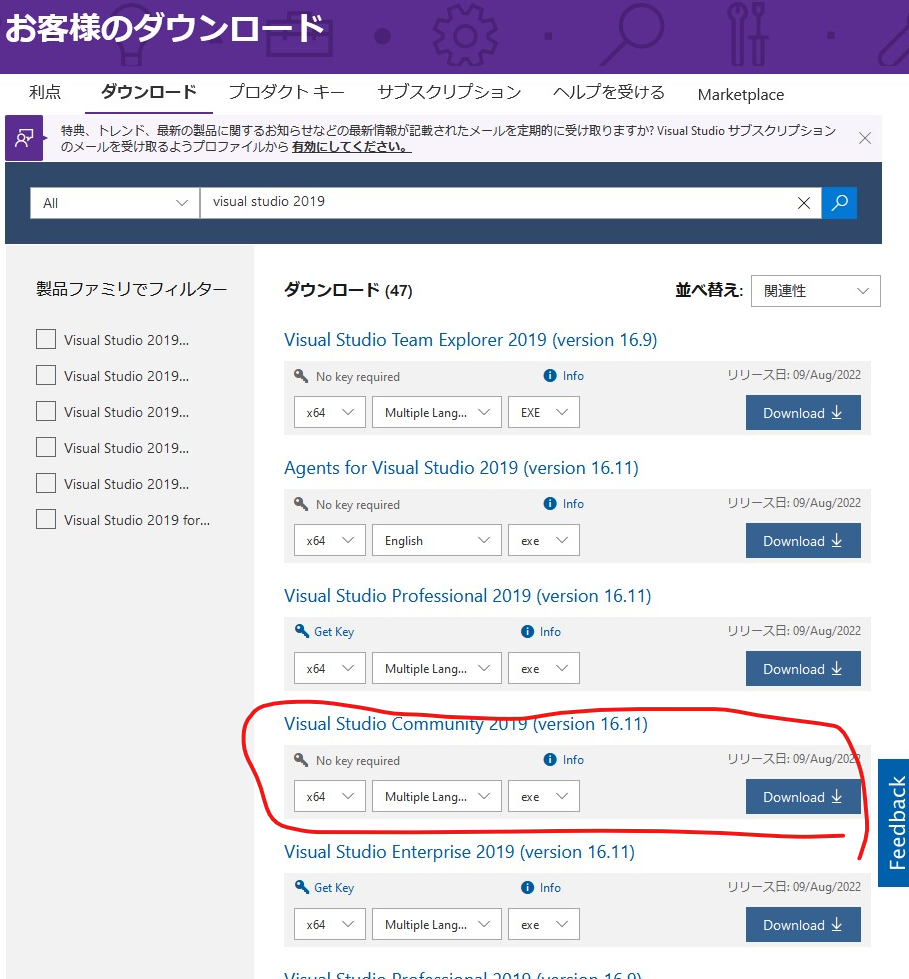This screenshot has width=909, height=979.
Task: Open x64 architecture dropdown for Team Explorer 2019
Action: (330, 412)
